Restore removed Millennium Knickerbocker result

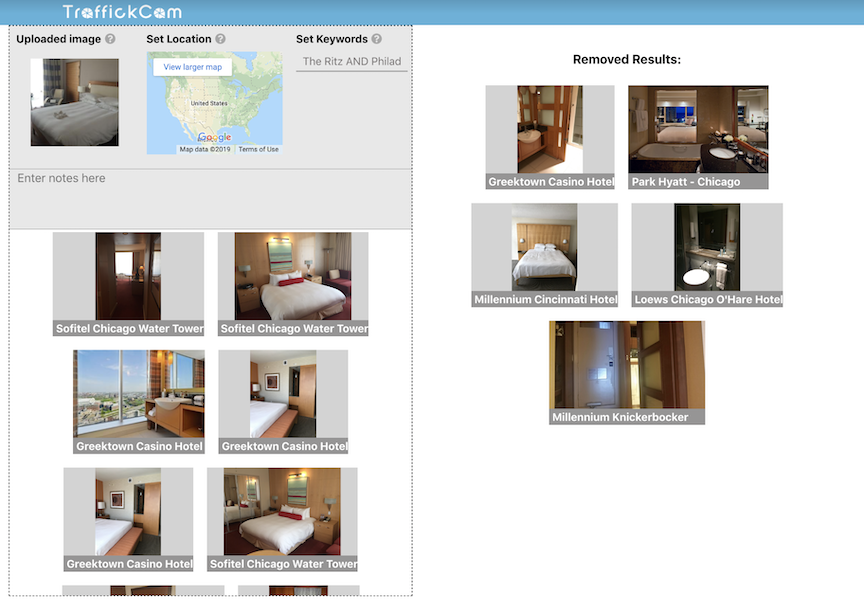click(x=627, y=373)
